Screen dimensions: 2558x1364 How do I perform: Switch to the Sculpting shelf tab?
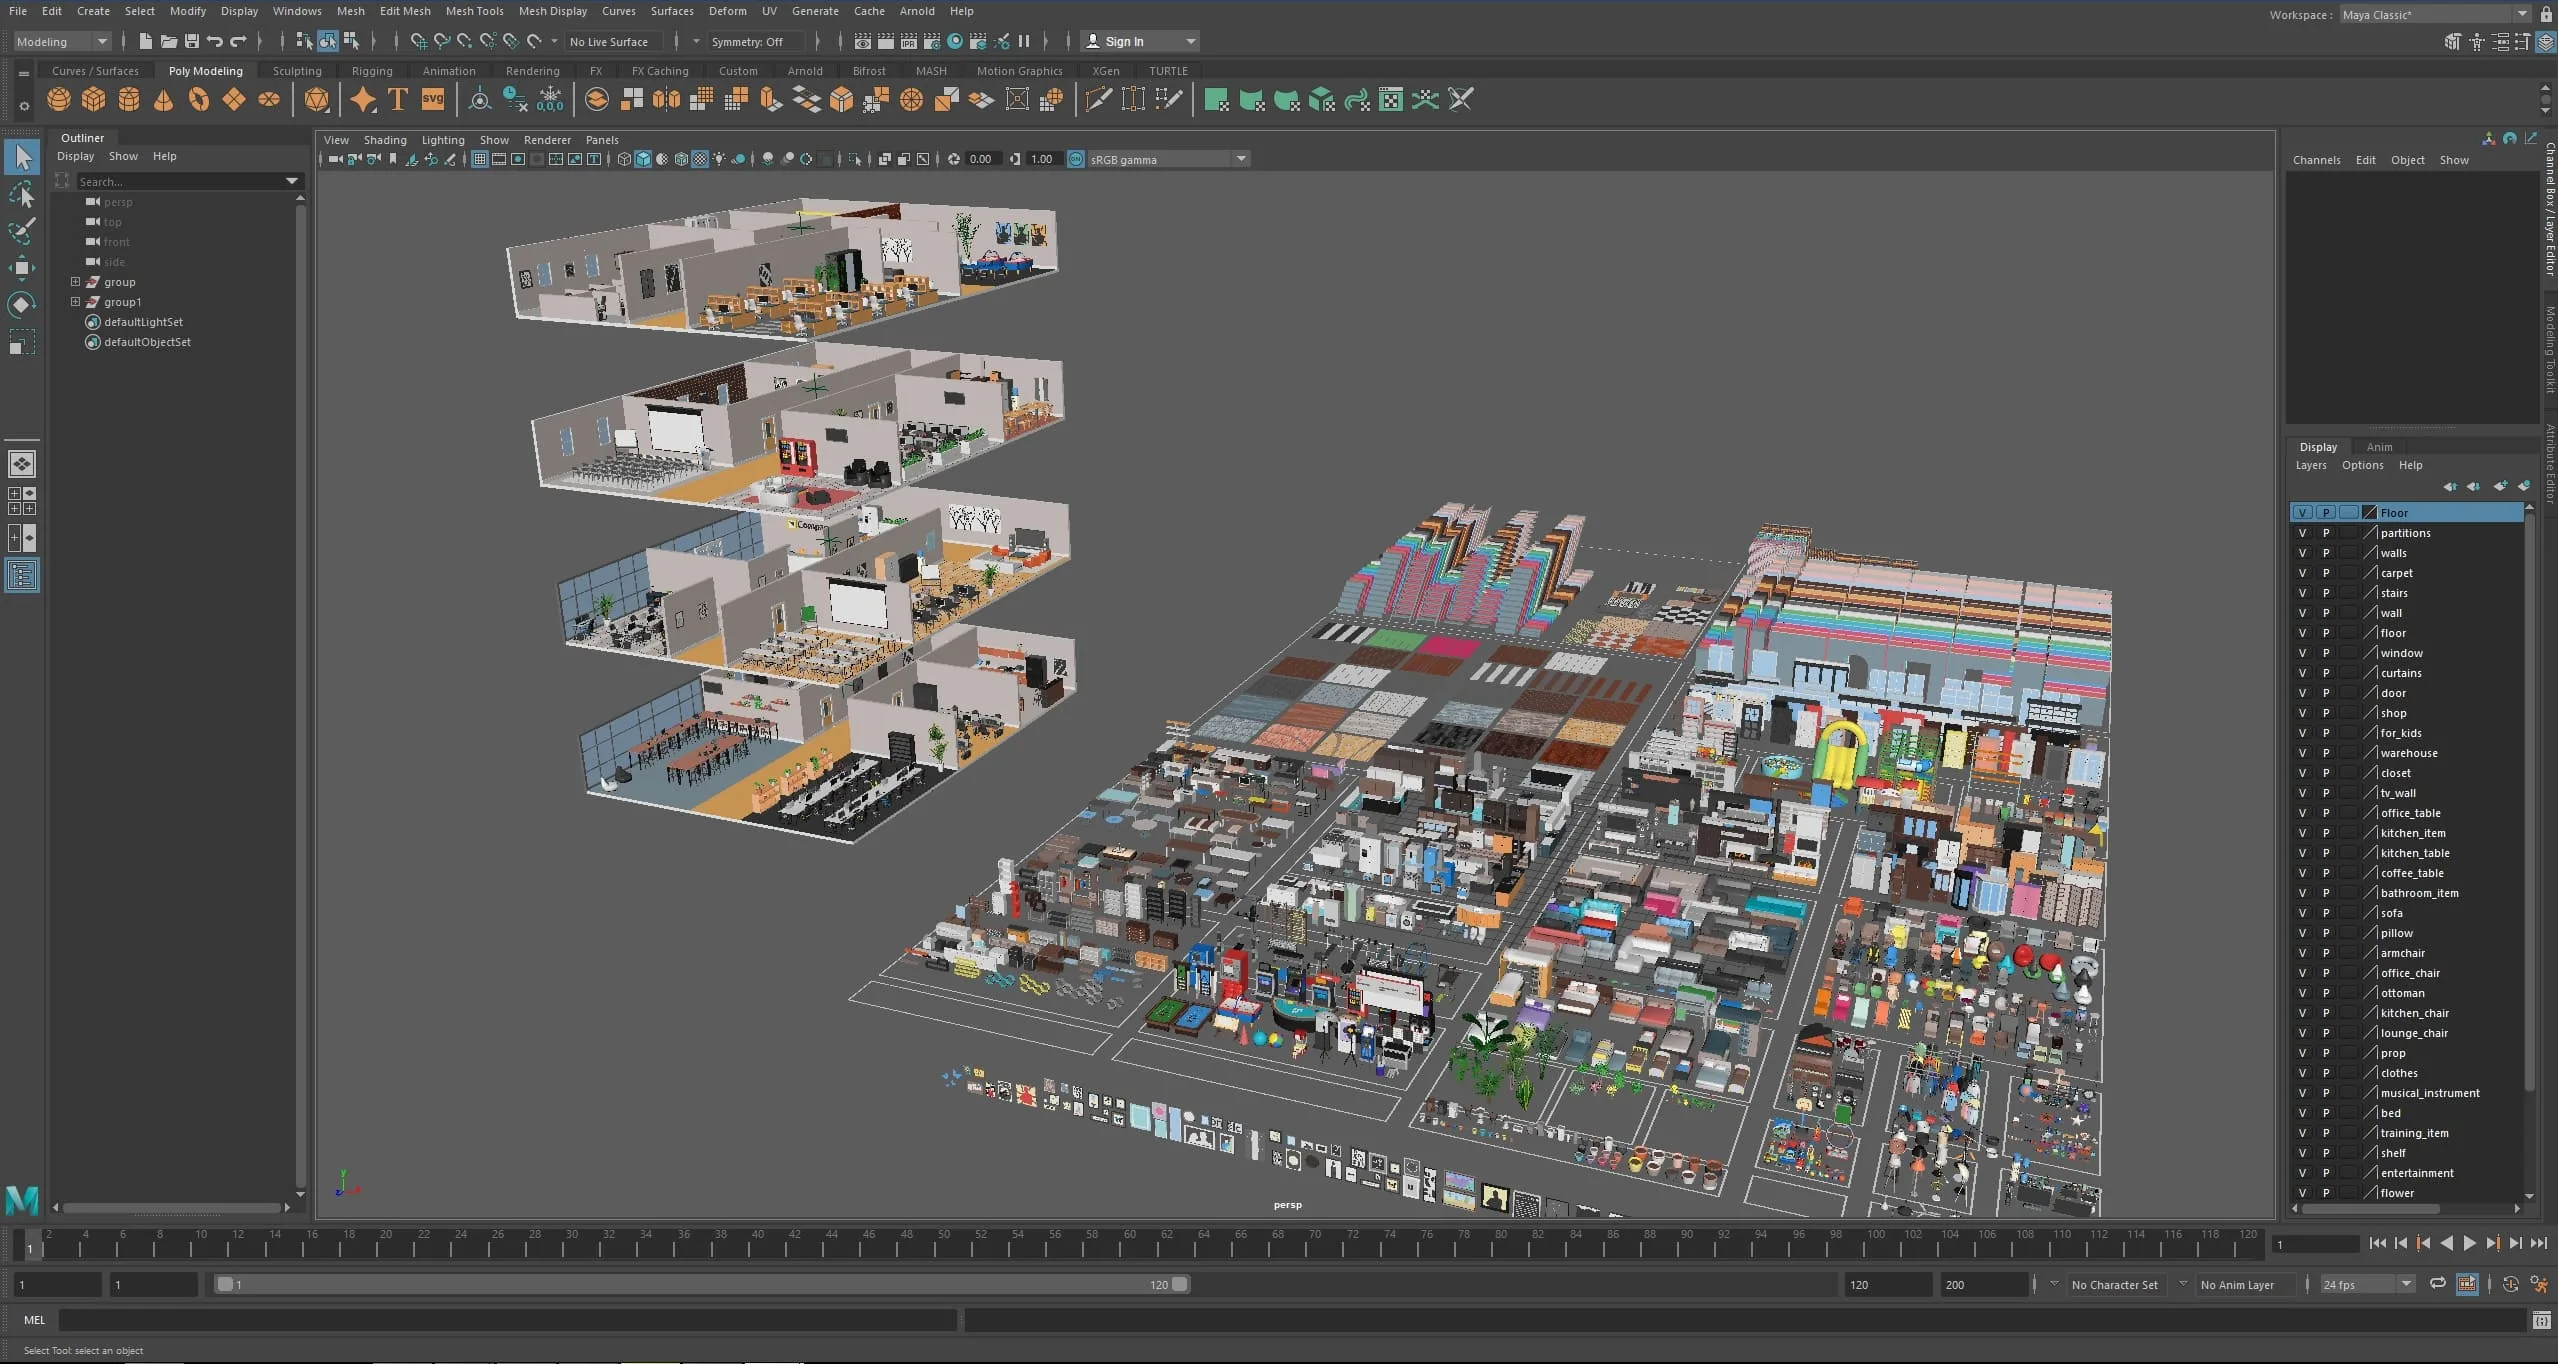(297, 71)
